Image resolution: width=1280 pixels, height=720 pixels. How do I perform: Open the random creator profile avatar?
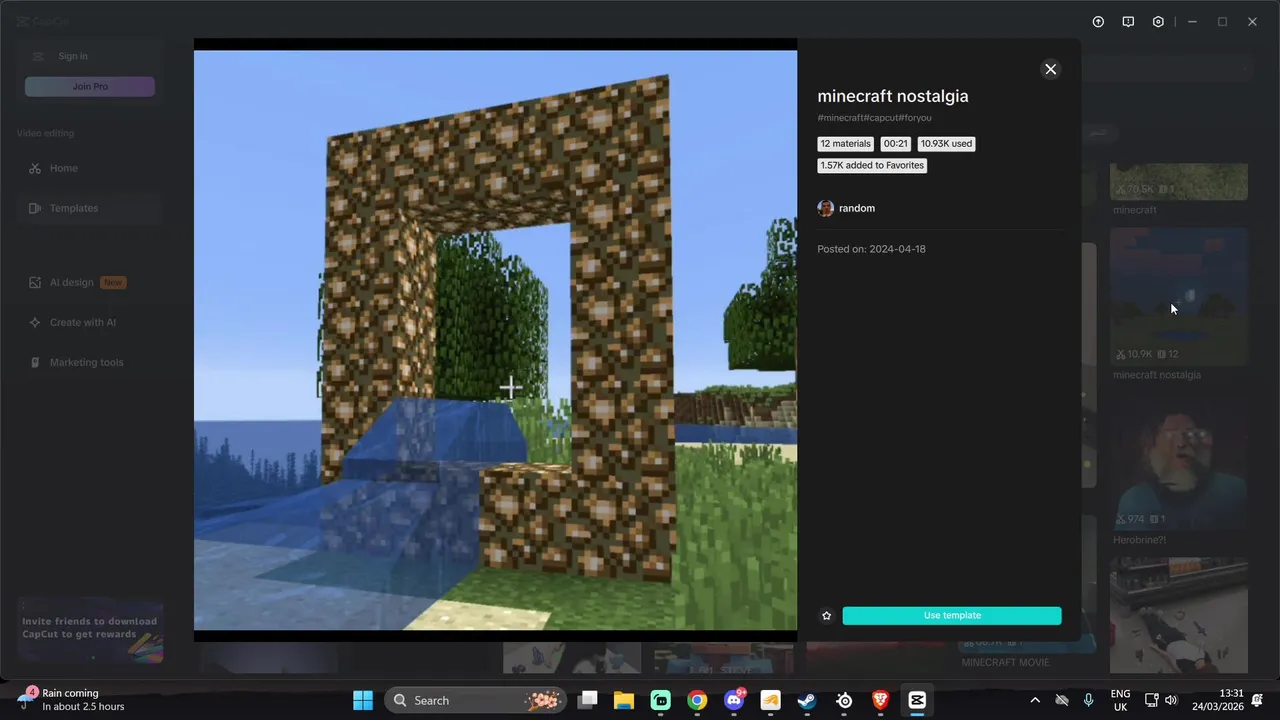click(825, 208)
